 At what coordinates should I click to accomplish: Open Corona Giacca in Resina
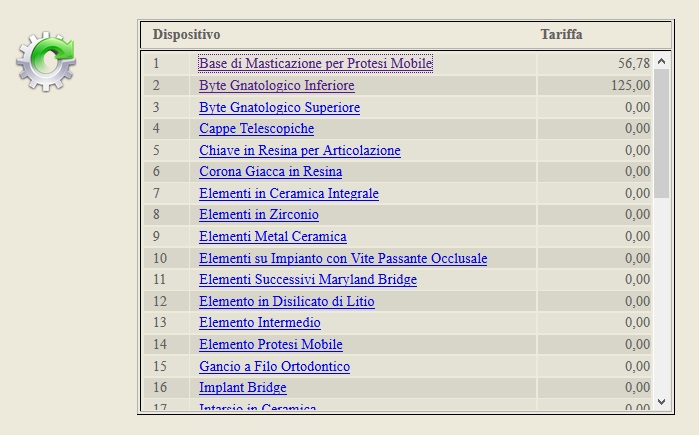point(271,172)
